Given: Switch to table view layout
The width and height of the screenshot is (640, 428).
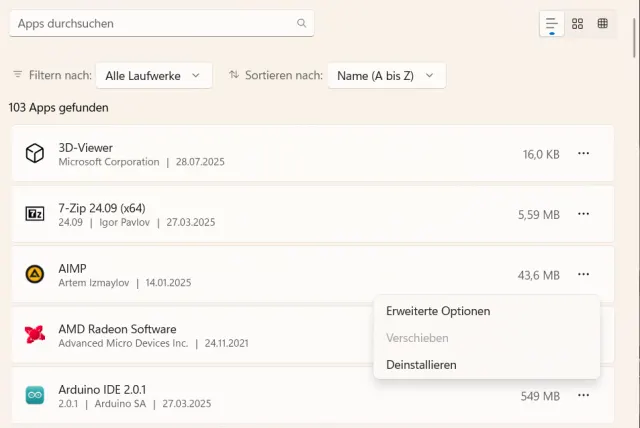Looking at the screenshot, I should pyautogui.click(x=603, y=23).
